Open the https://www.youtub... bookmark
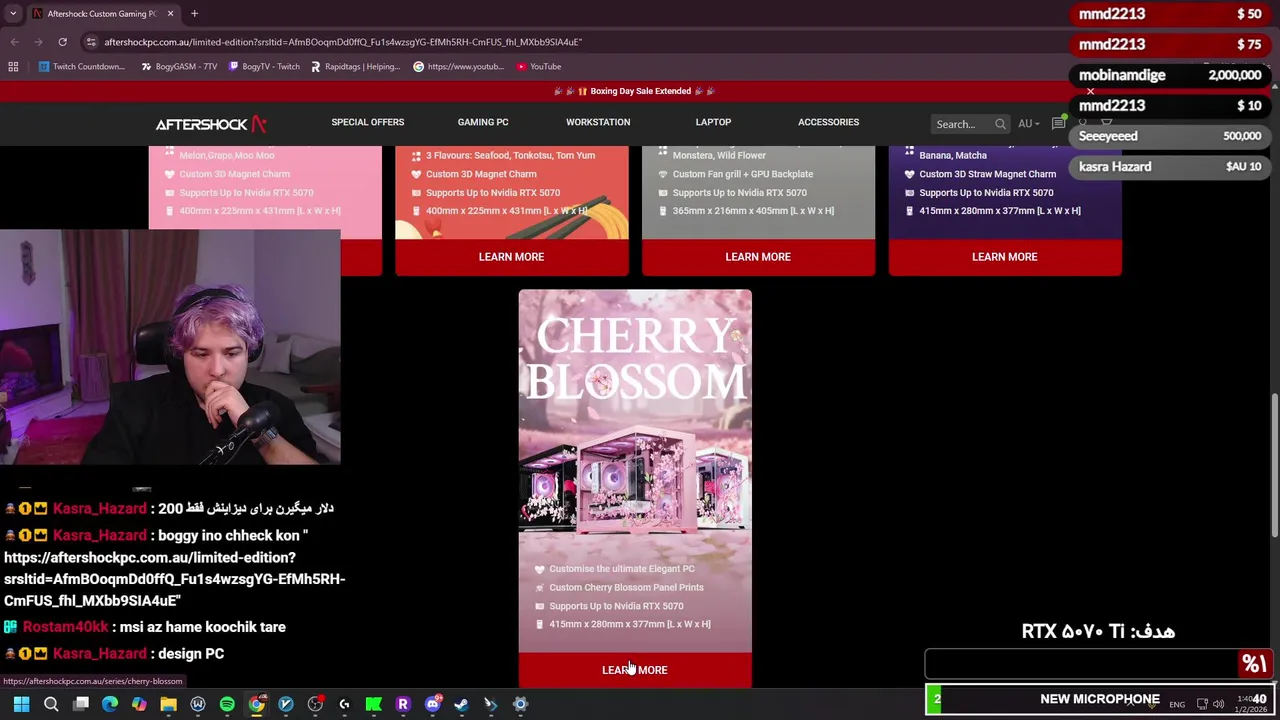 tap(459, 66)
